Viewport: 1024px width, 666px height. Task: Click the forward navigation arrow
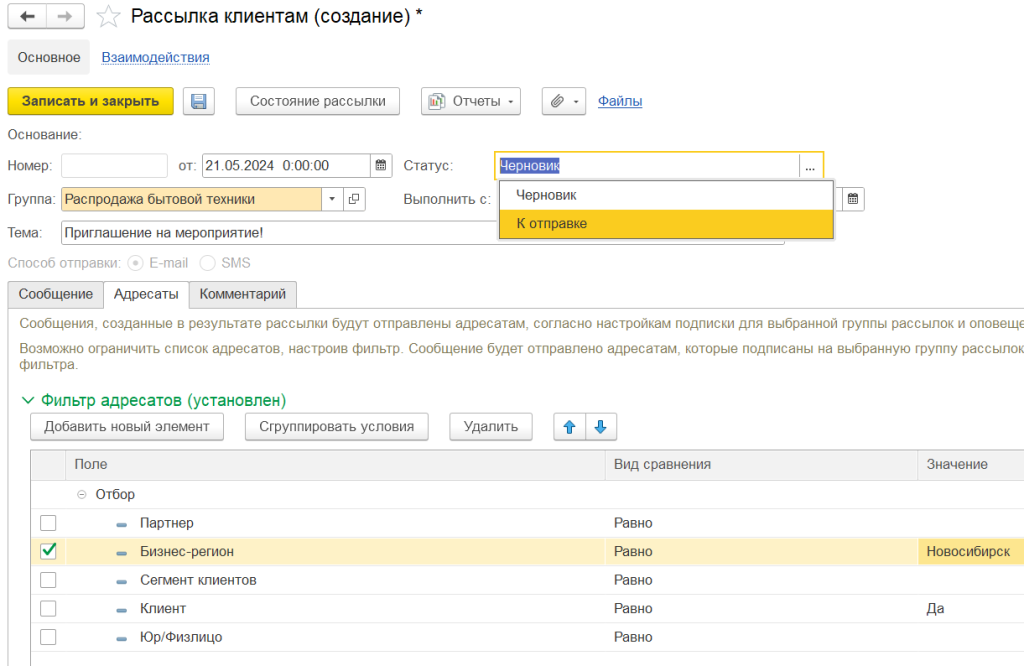(x=65, y=17)
